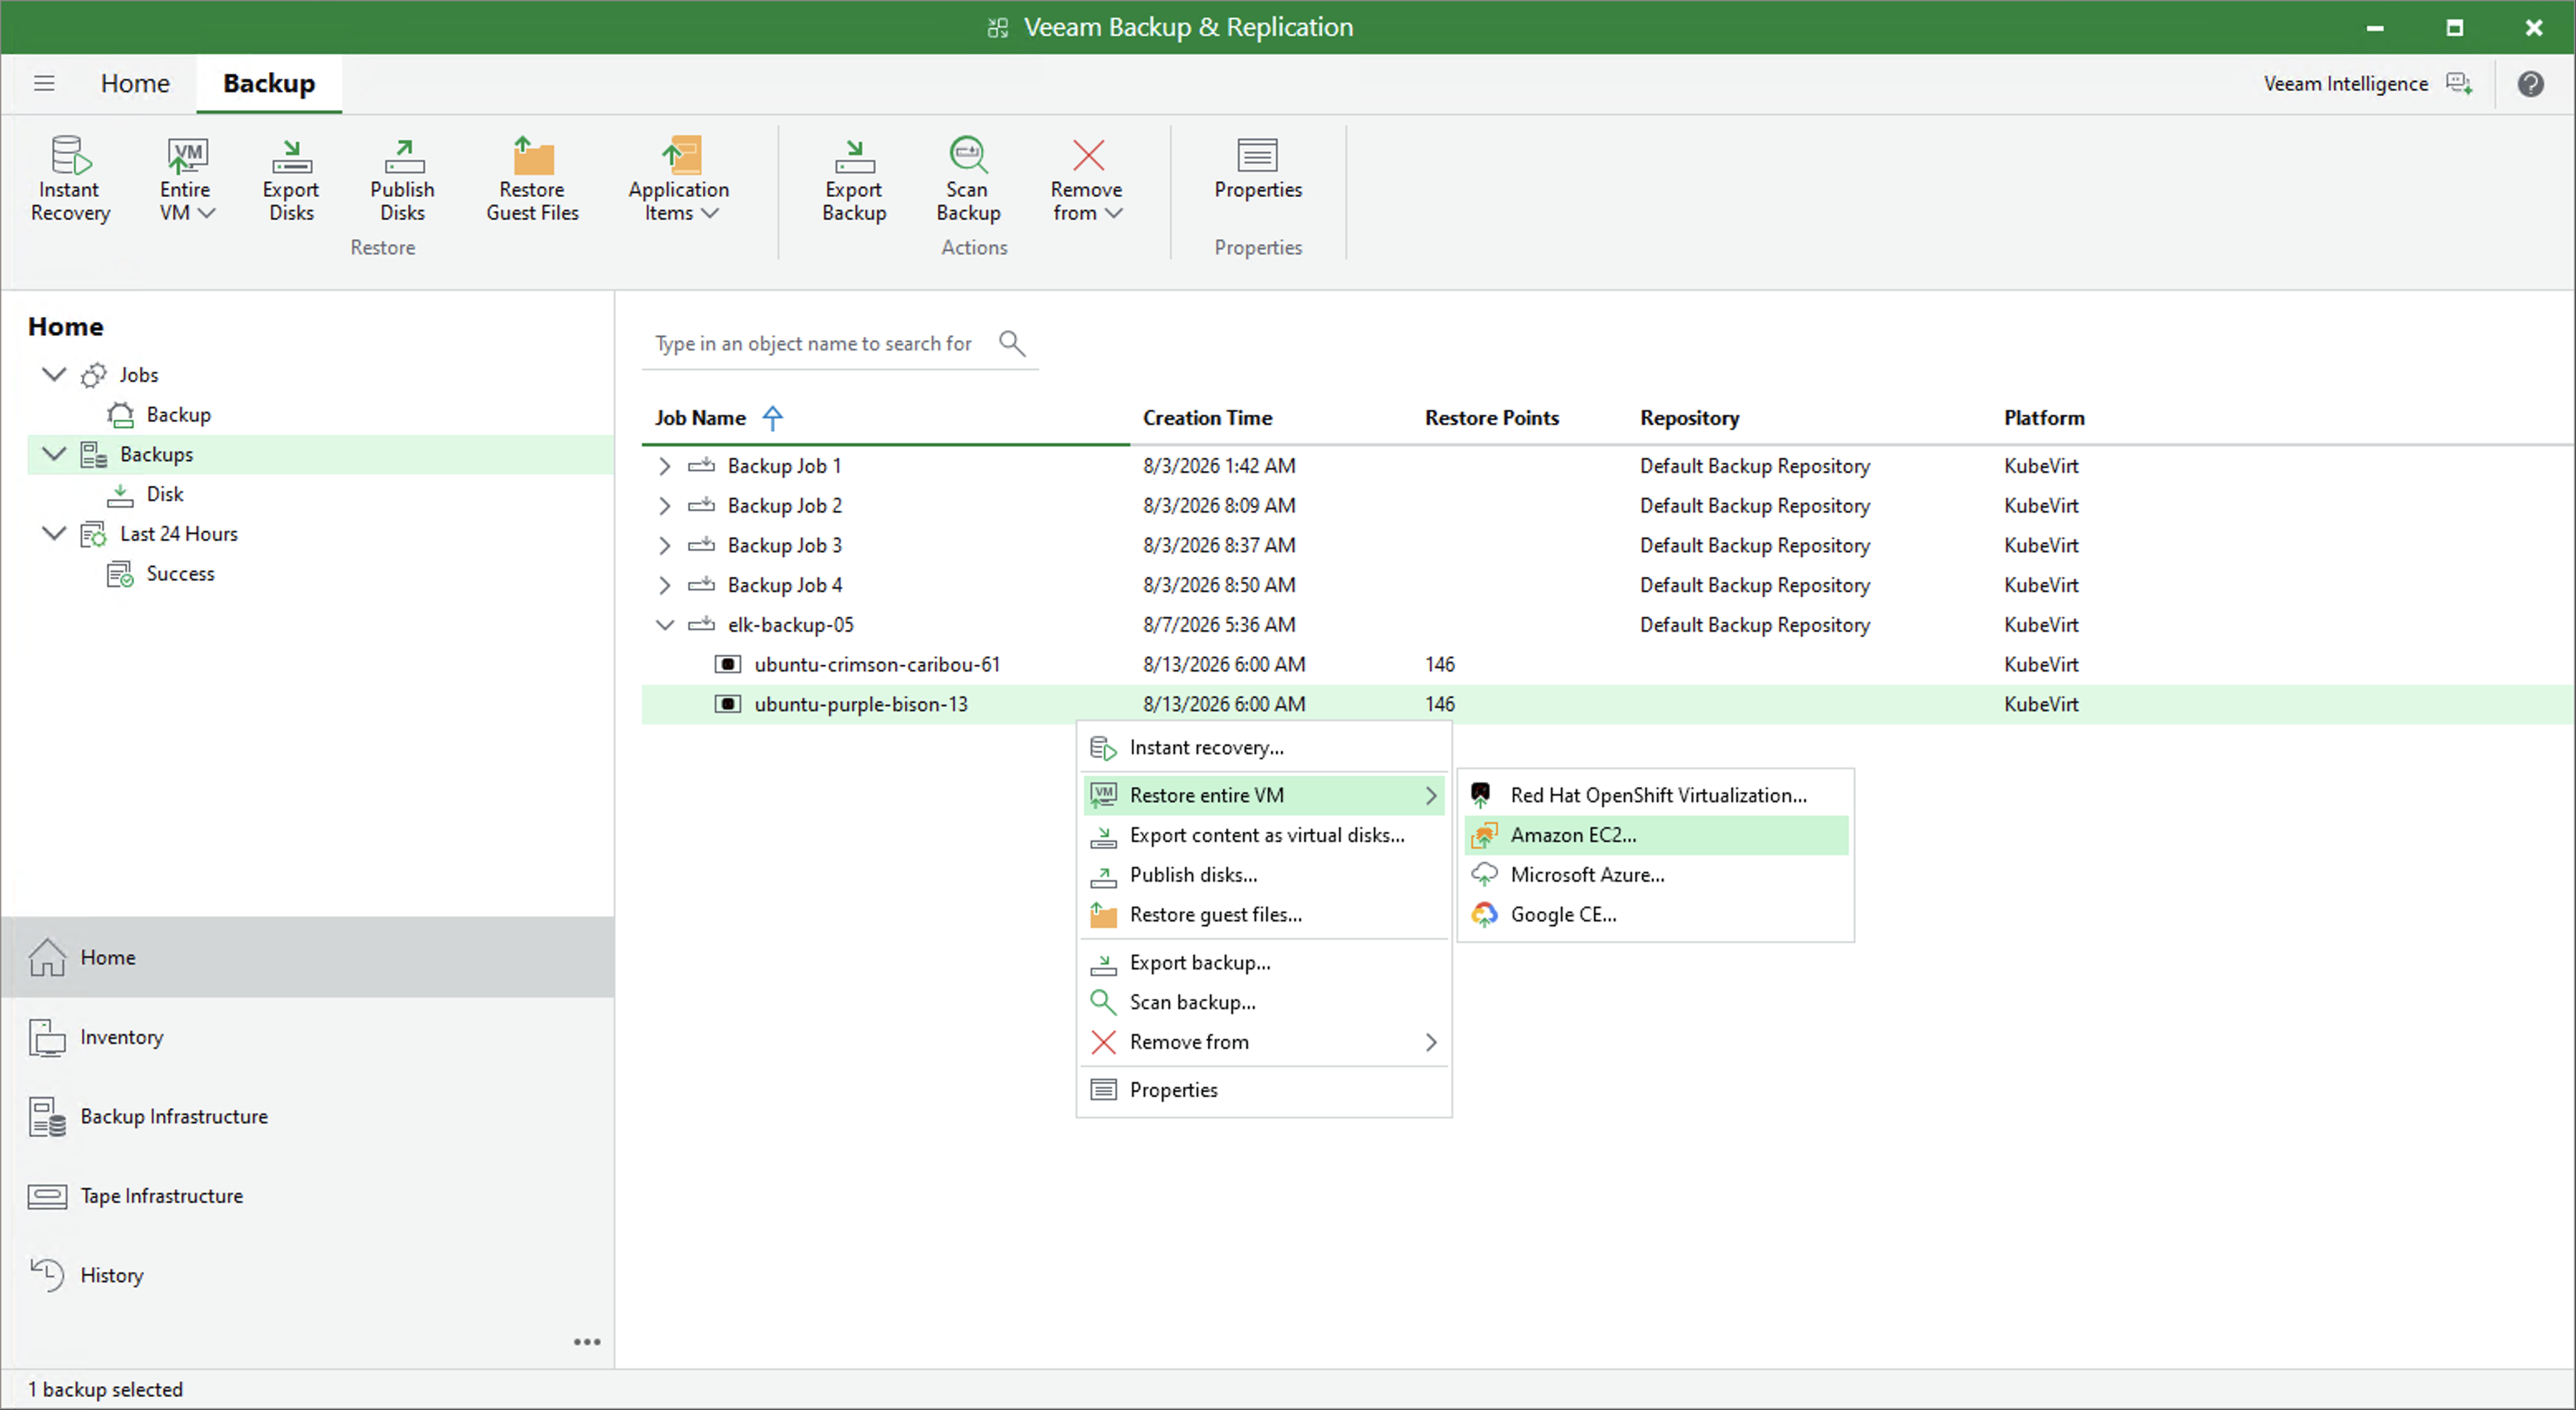Click the Restore Guest Files icon

[533, 155]
